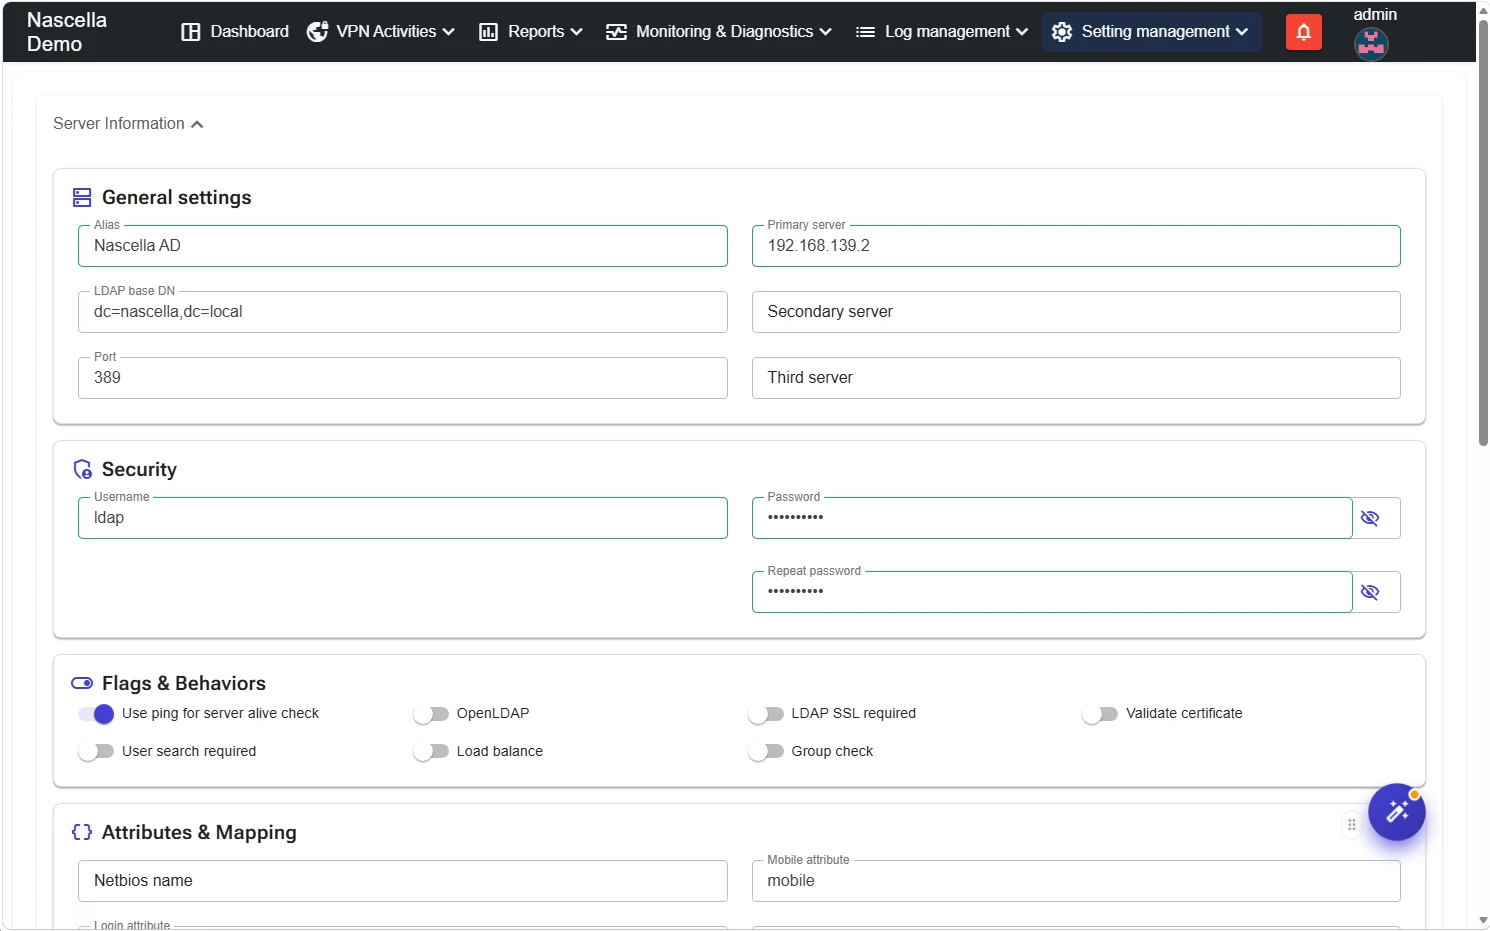Enable Validate certificate switch
This screenshot has height=931, width=1490.
(x=1100, y=714)
